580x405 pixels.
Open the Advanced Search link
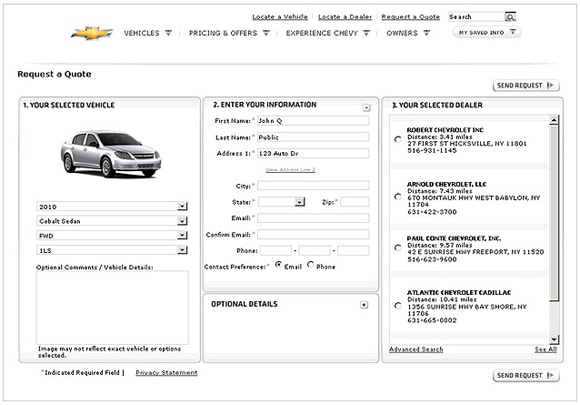click(x=416, y=349)
